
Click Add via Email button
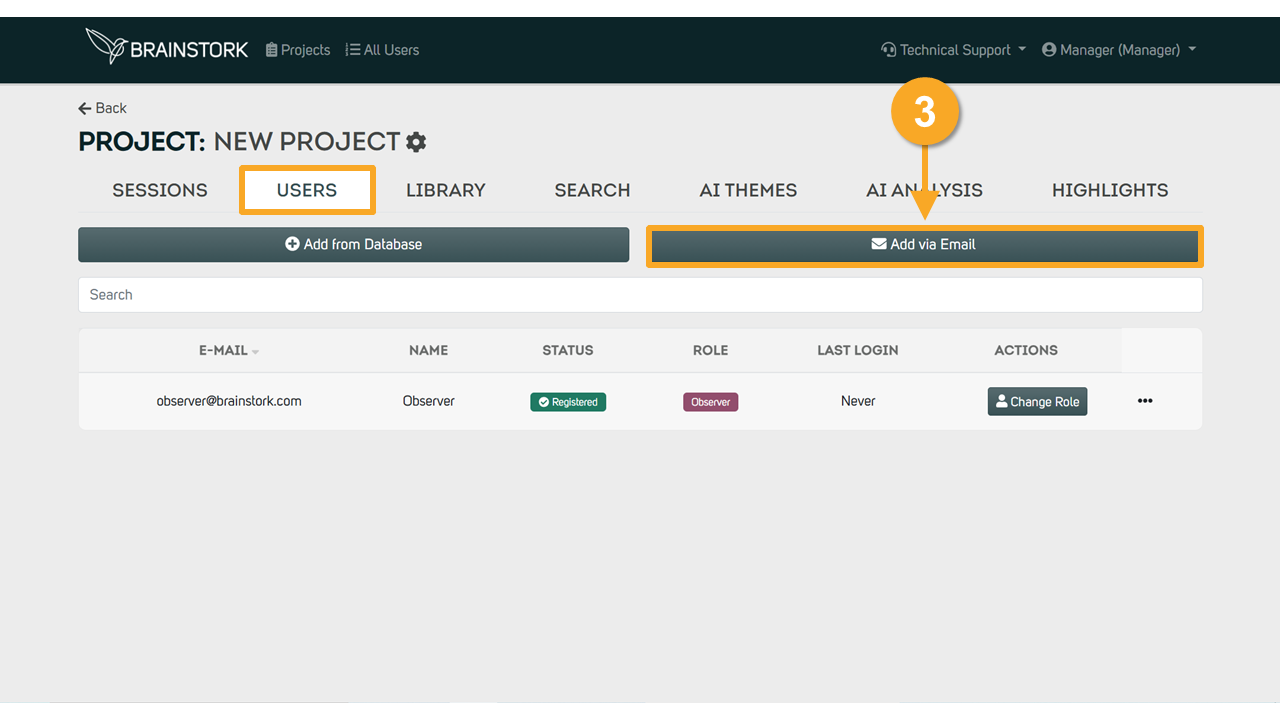click(924, 244)
